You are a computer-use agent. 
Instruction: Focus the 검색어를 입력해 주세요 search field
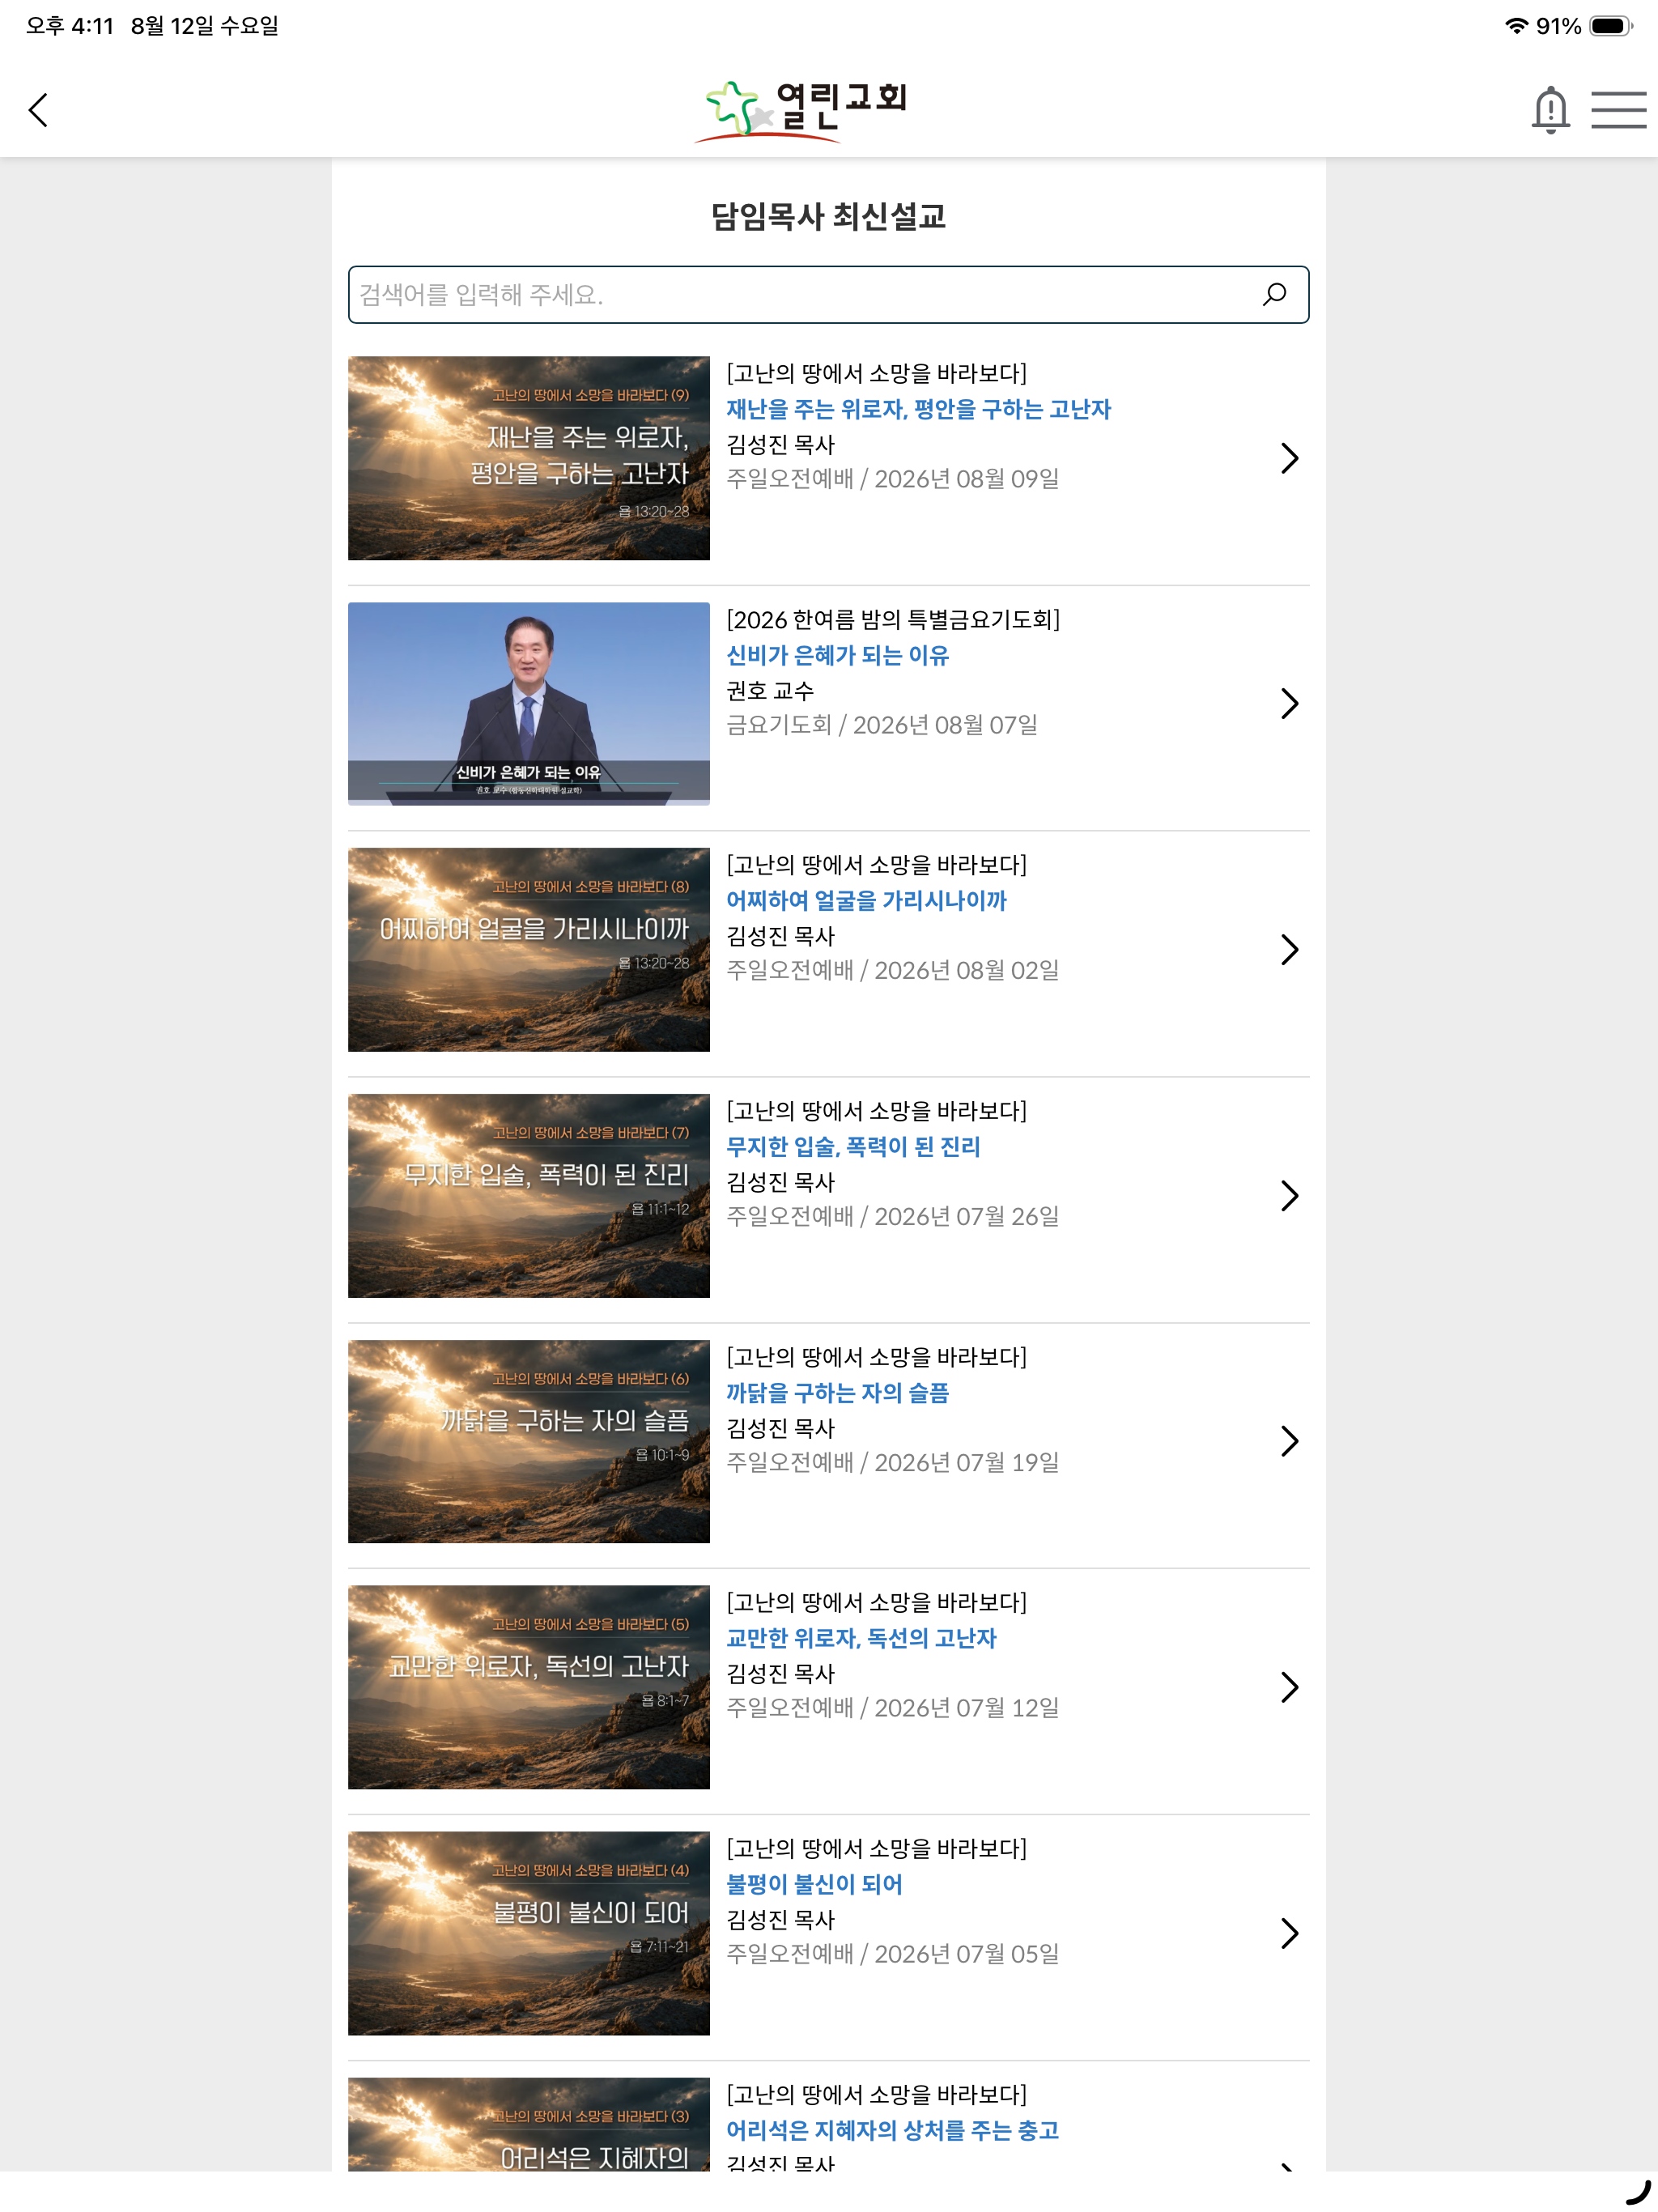[828, 294]
